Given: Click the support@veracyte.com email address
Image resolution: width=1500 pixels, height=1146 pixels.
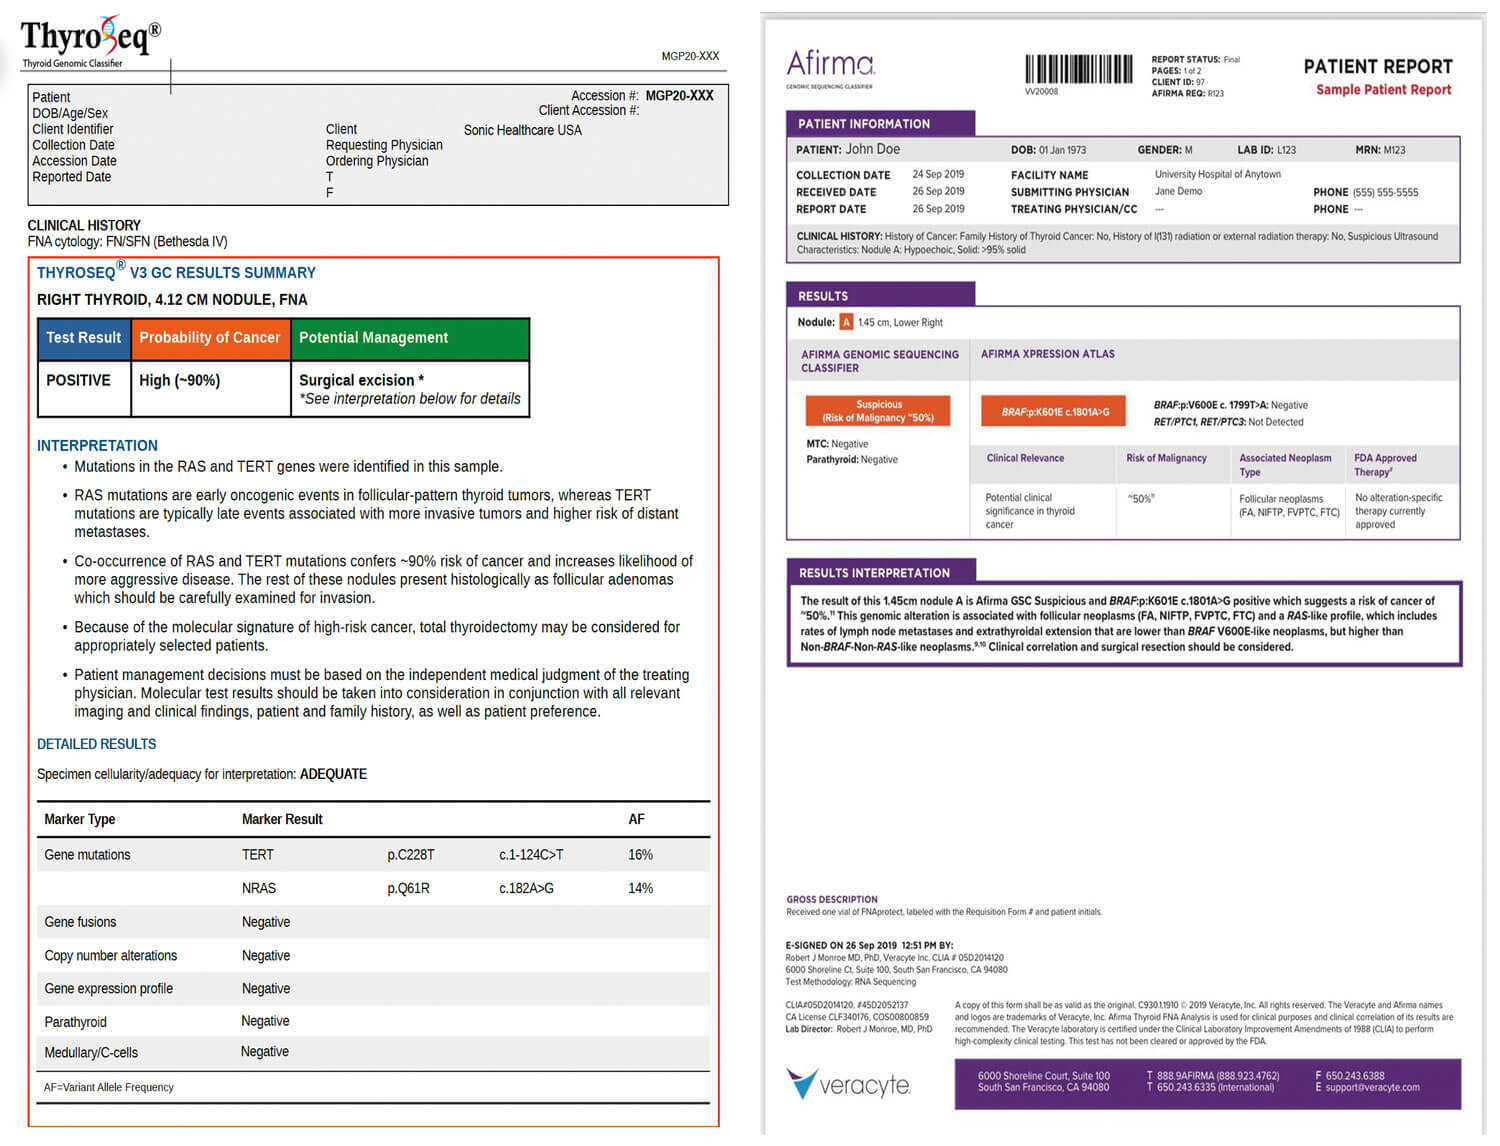Looking at the screenshot, I should coord(1372,1088).
